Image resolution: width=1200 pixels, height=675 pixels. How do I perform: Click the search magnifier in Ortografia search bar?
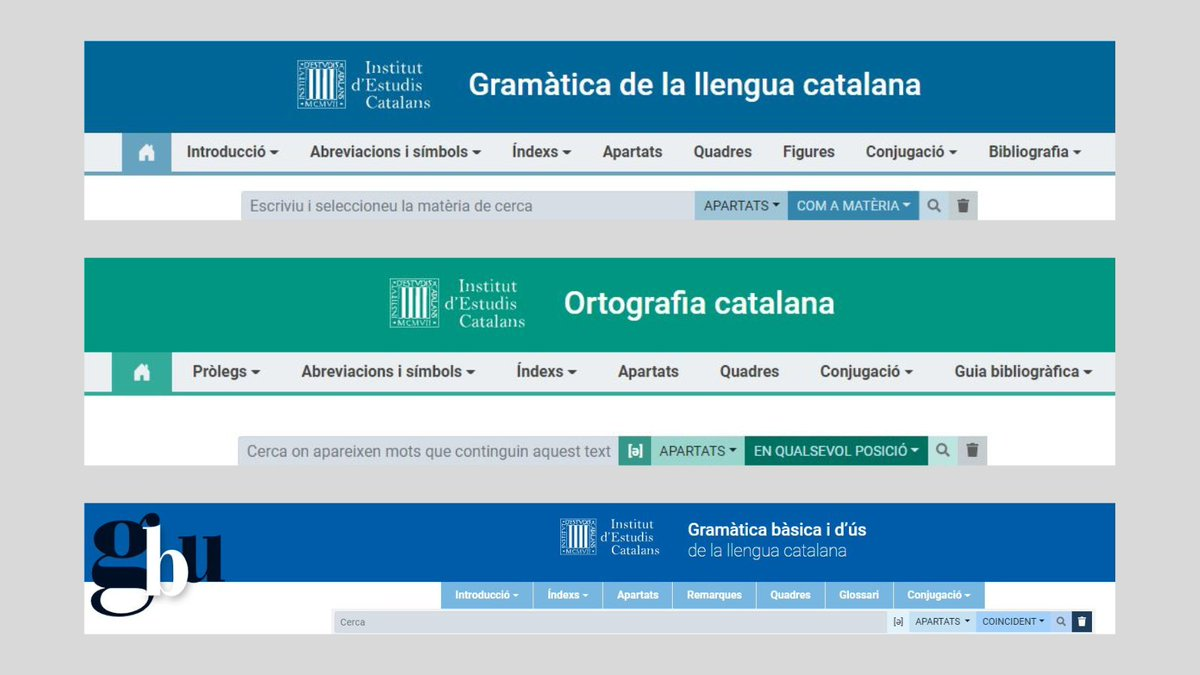click(942, 451)
